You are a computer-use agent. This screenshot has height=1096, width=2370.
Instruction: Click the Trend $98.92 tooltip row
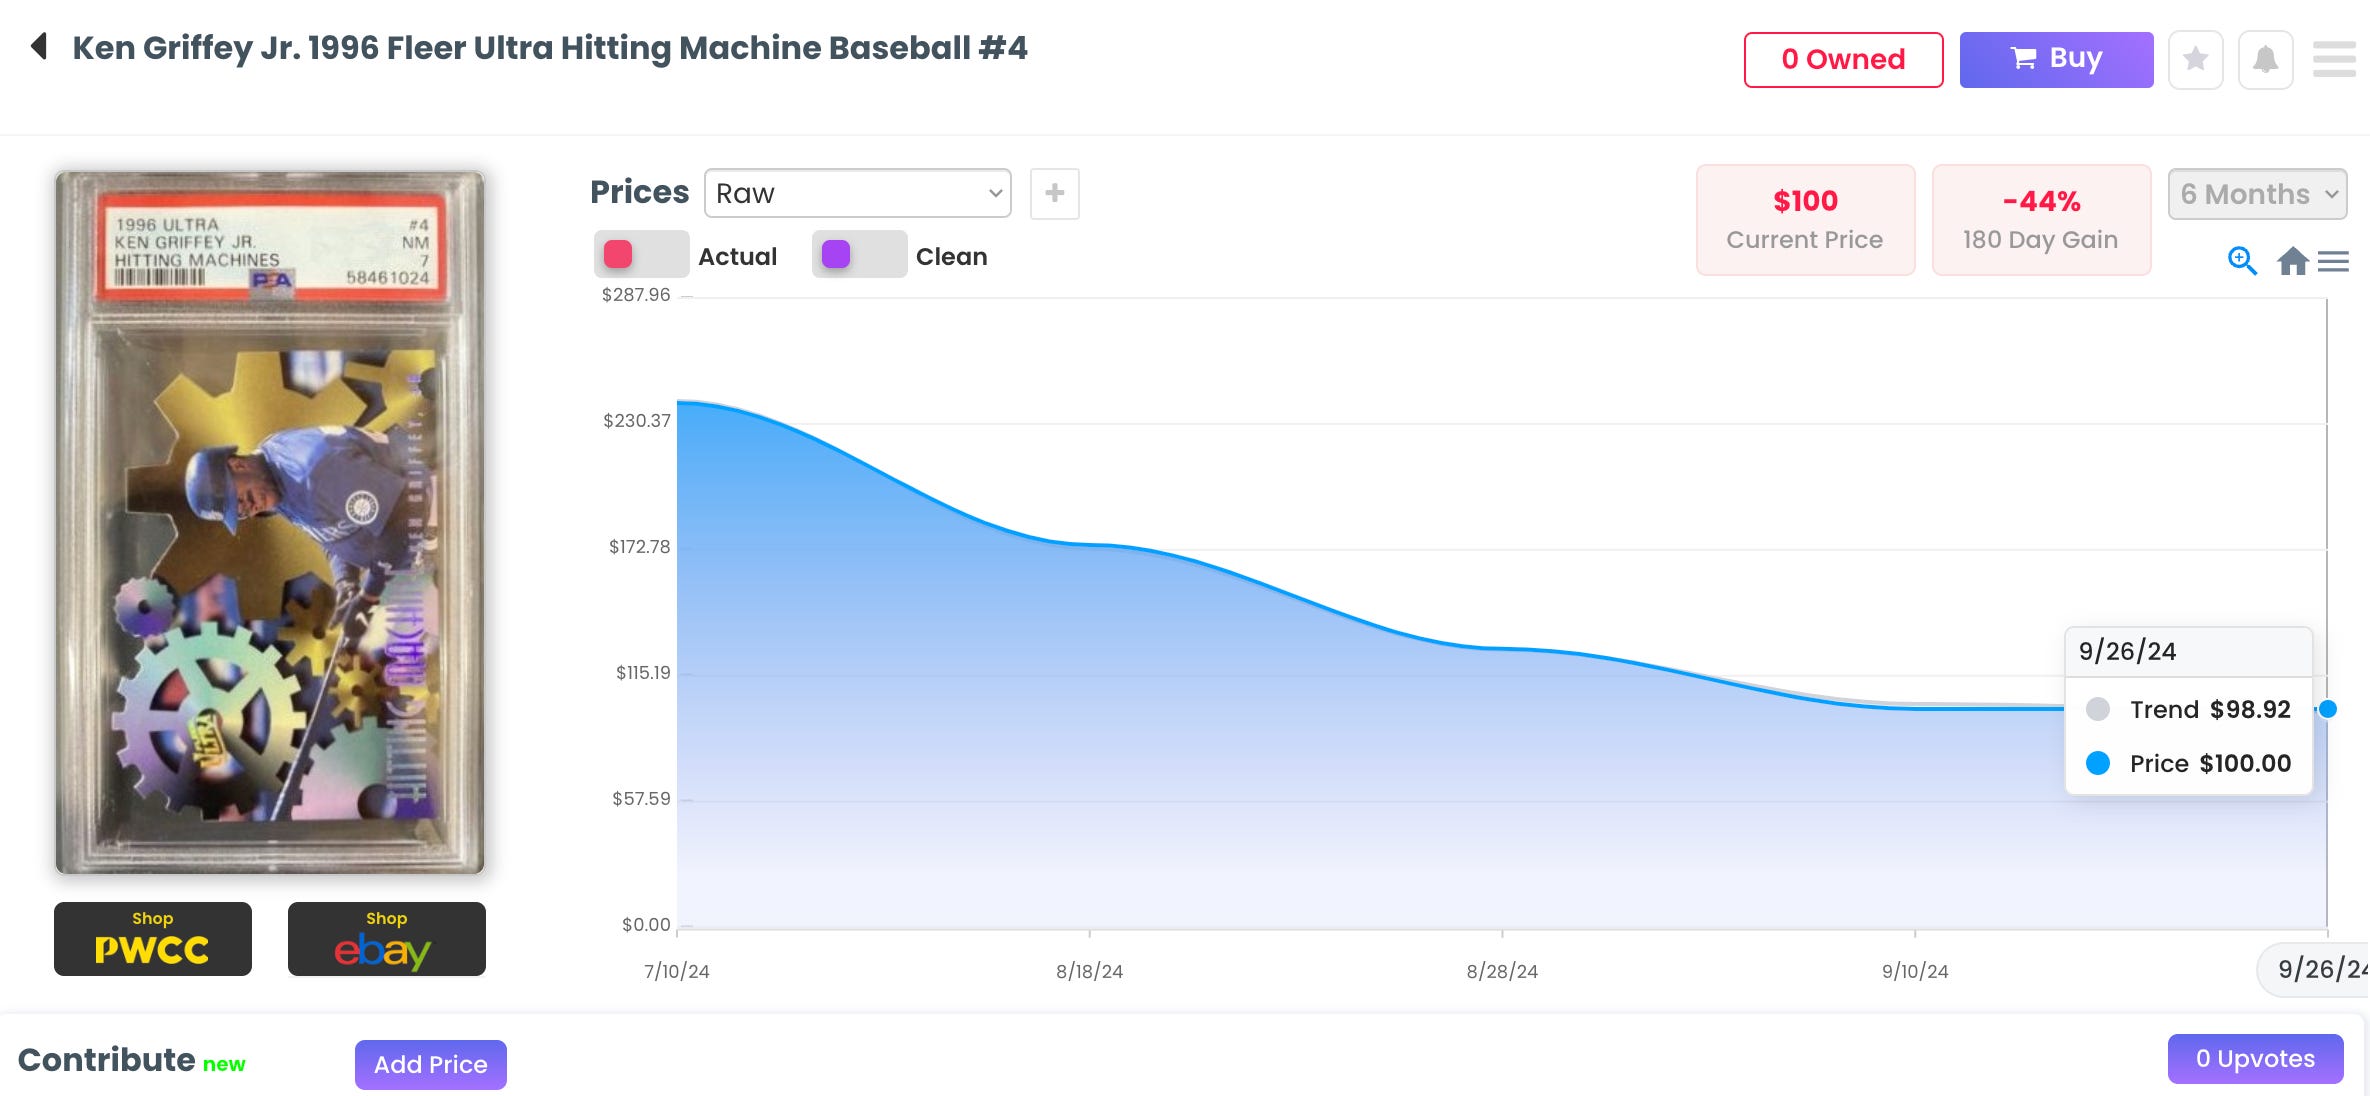2189,710
